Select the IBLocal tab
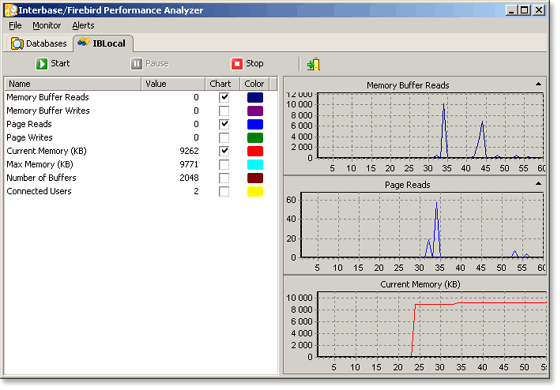This screenshot has width=560, height=390. pyautogui.click(x=103, y=44)
